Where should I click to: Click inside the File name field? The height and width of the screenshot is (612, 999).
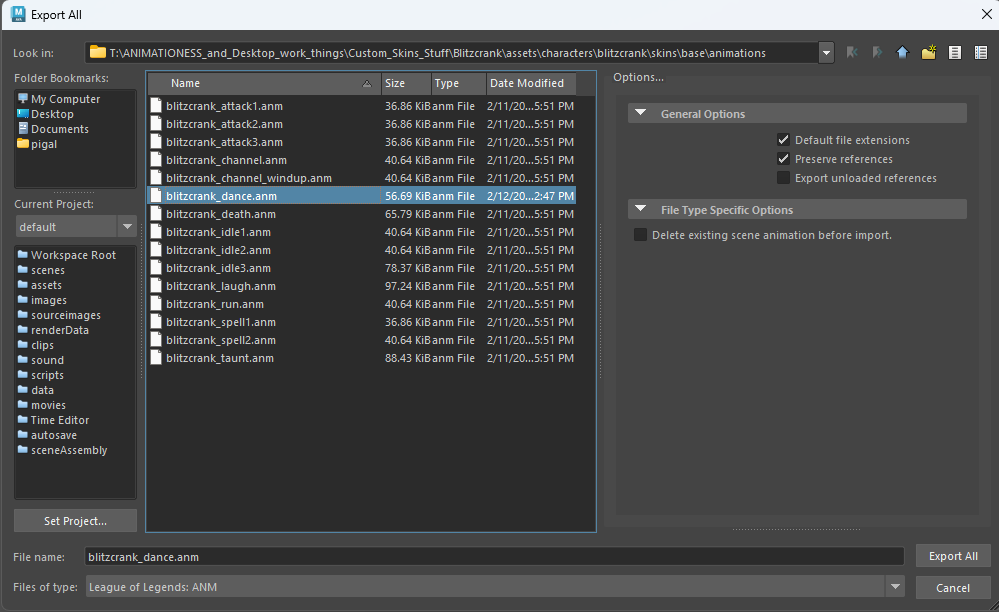pos(494,557)
